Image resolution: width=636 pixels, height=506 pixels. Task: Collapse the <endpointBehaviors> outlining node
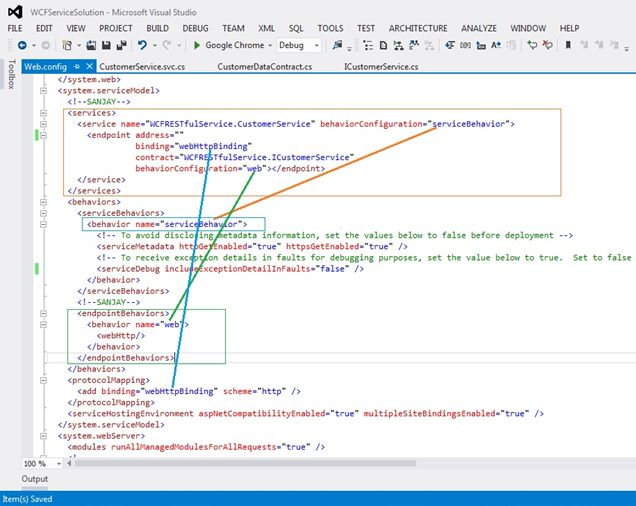[43, 313]
